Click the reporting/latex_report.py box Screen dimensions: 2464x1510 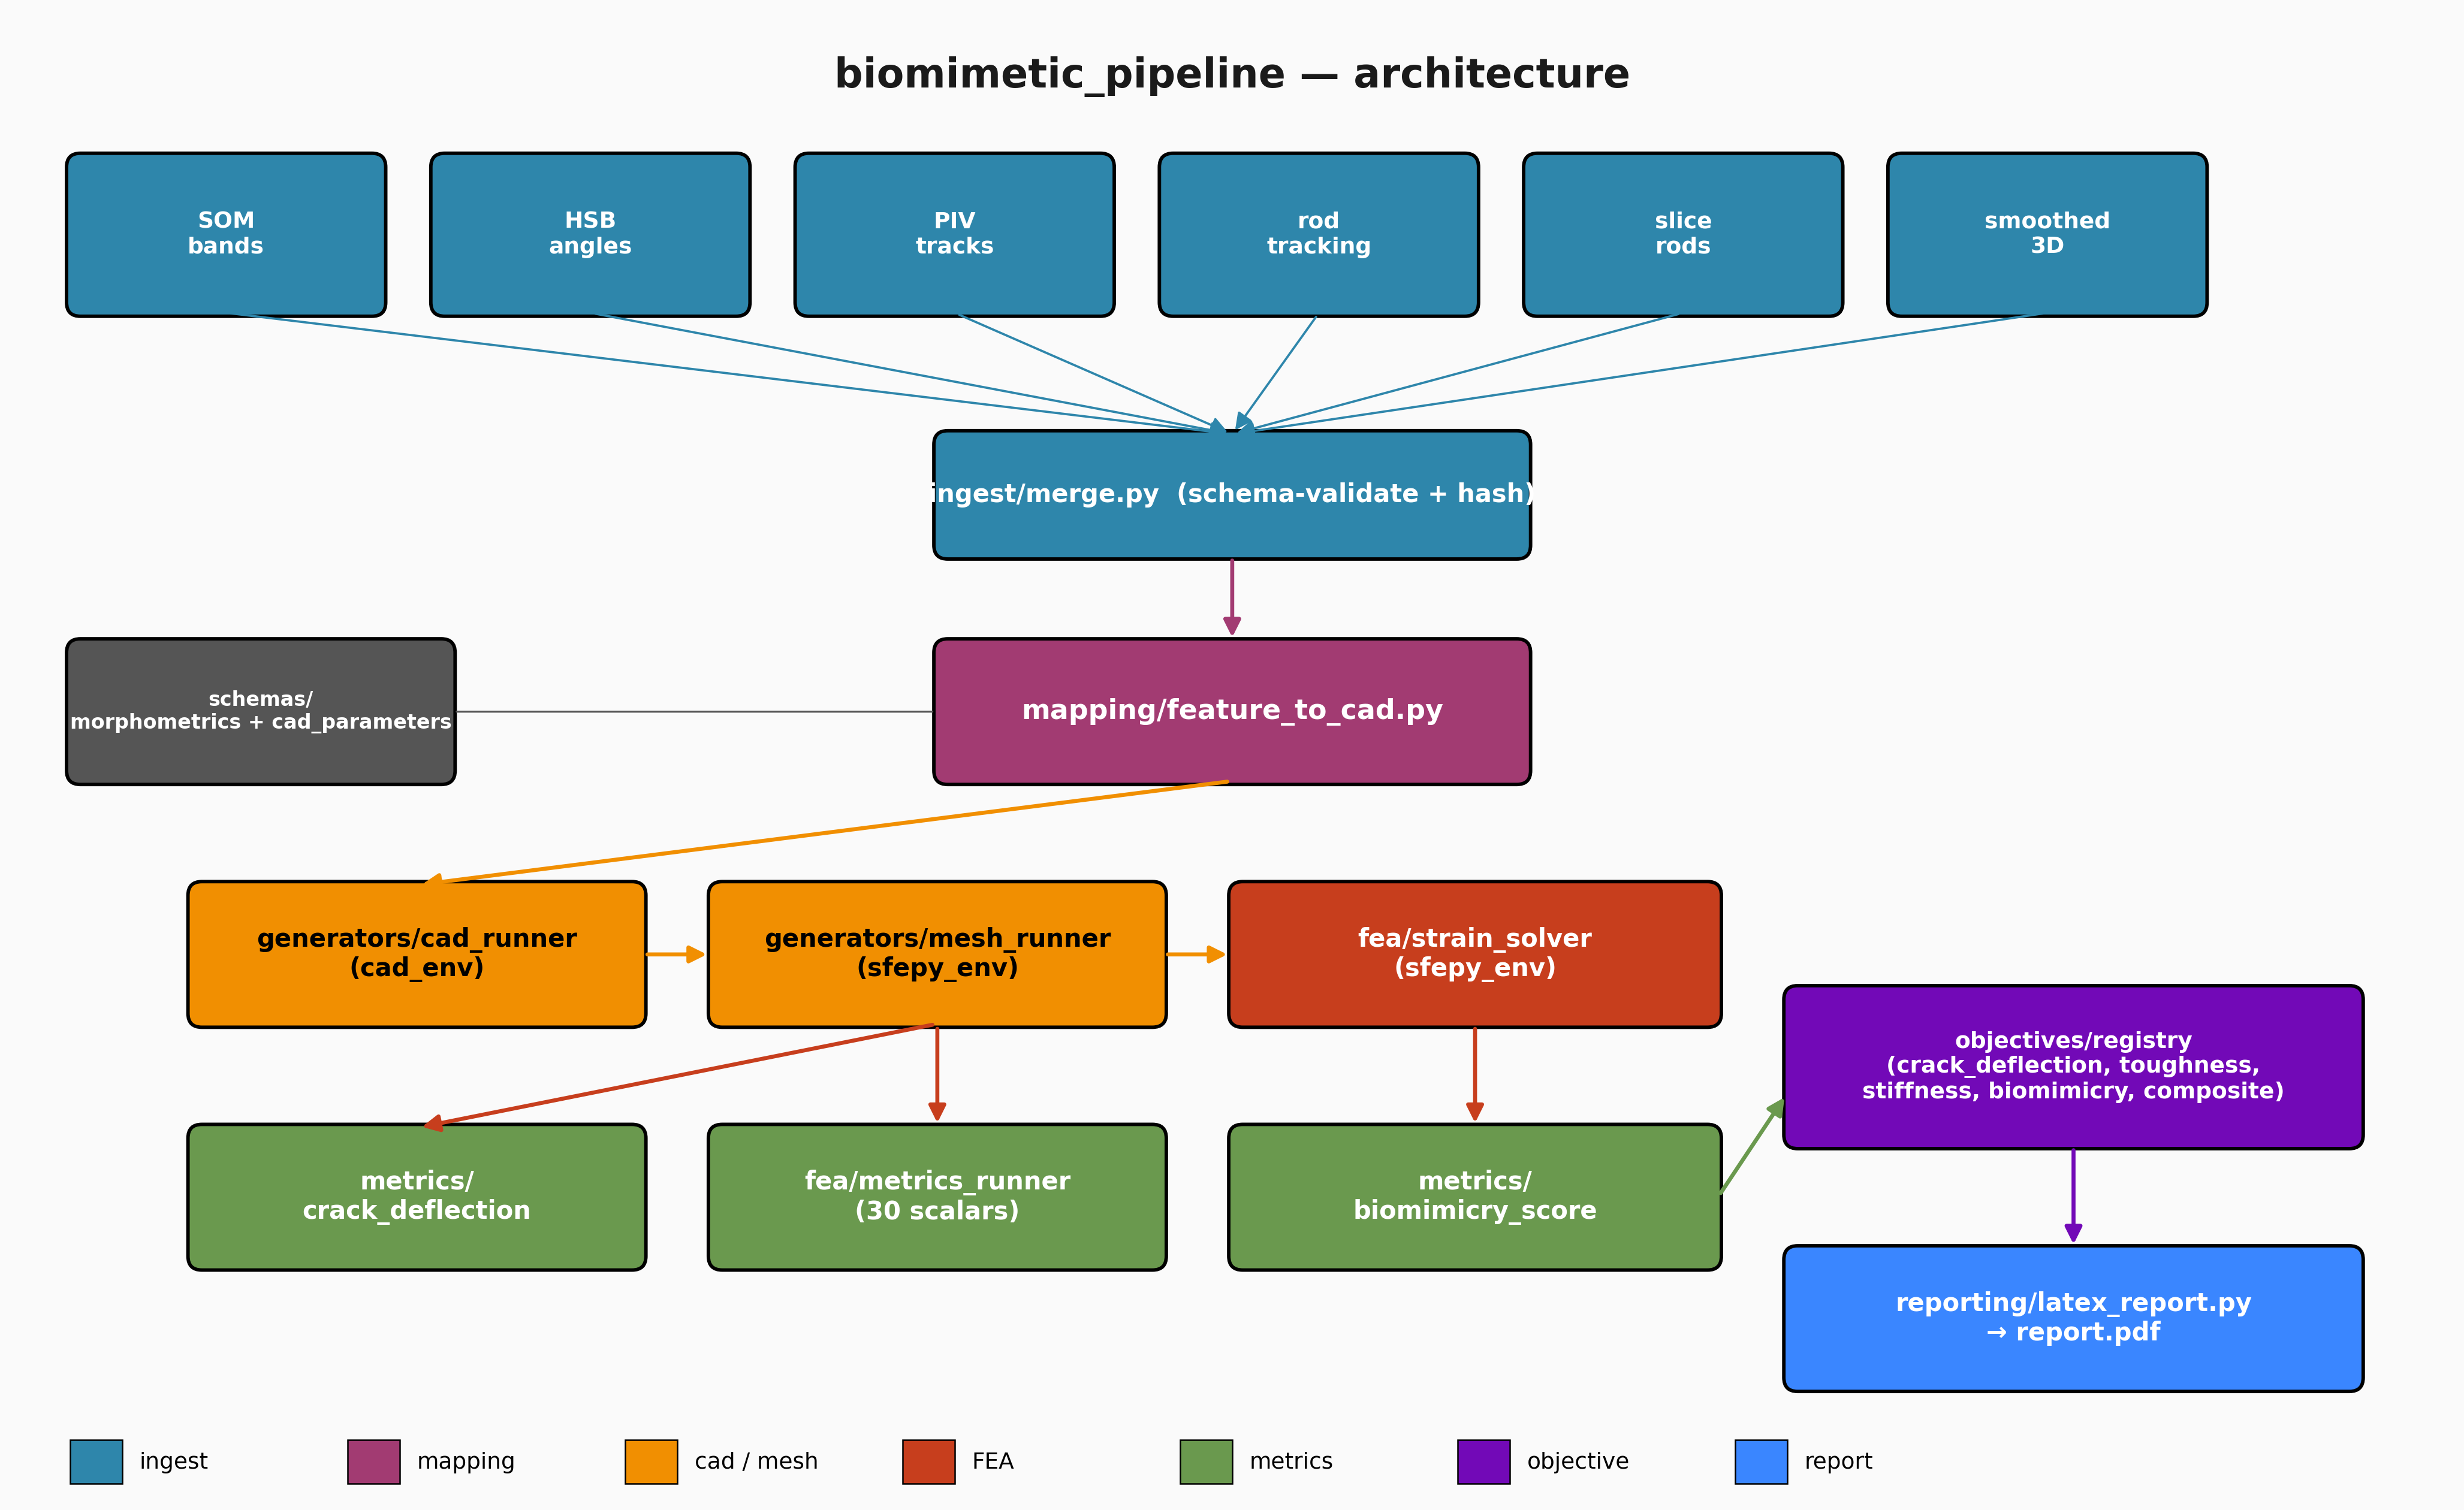click(2073, 1318)
